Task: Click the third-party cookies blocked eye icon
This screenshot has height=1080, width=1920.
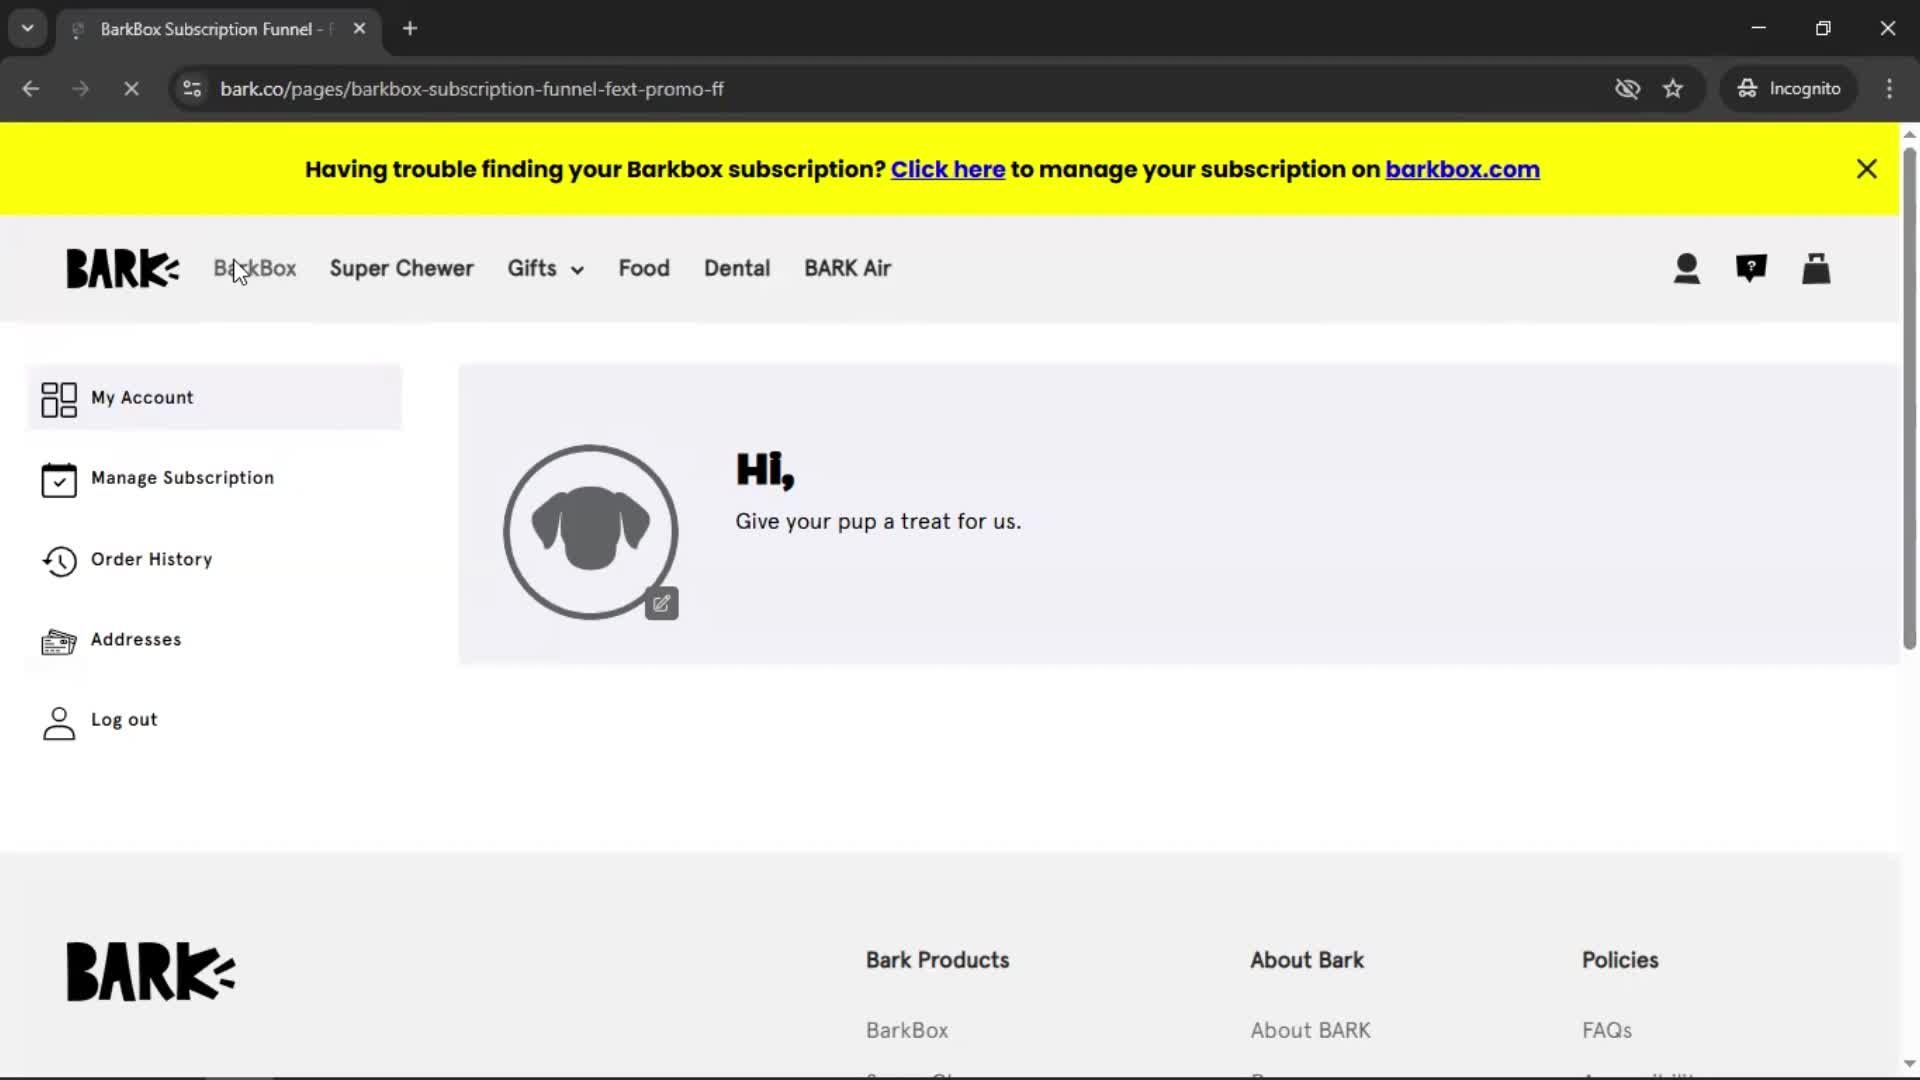Action: point(1627,88)
